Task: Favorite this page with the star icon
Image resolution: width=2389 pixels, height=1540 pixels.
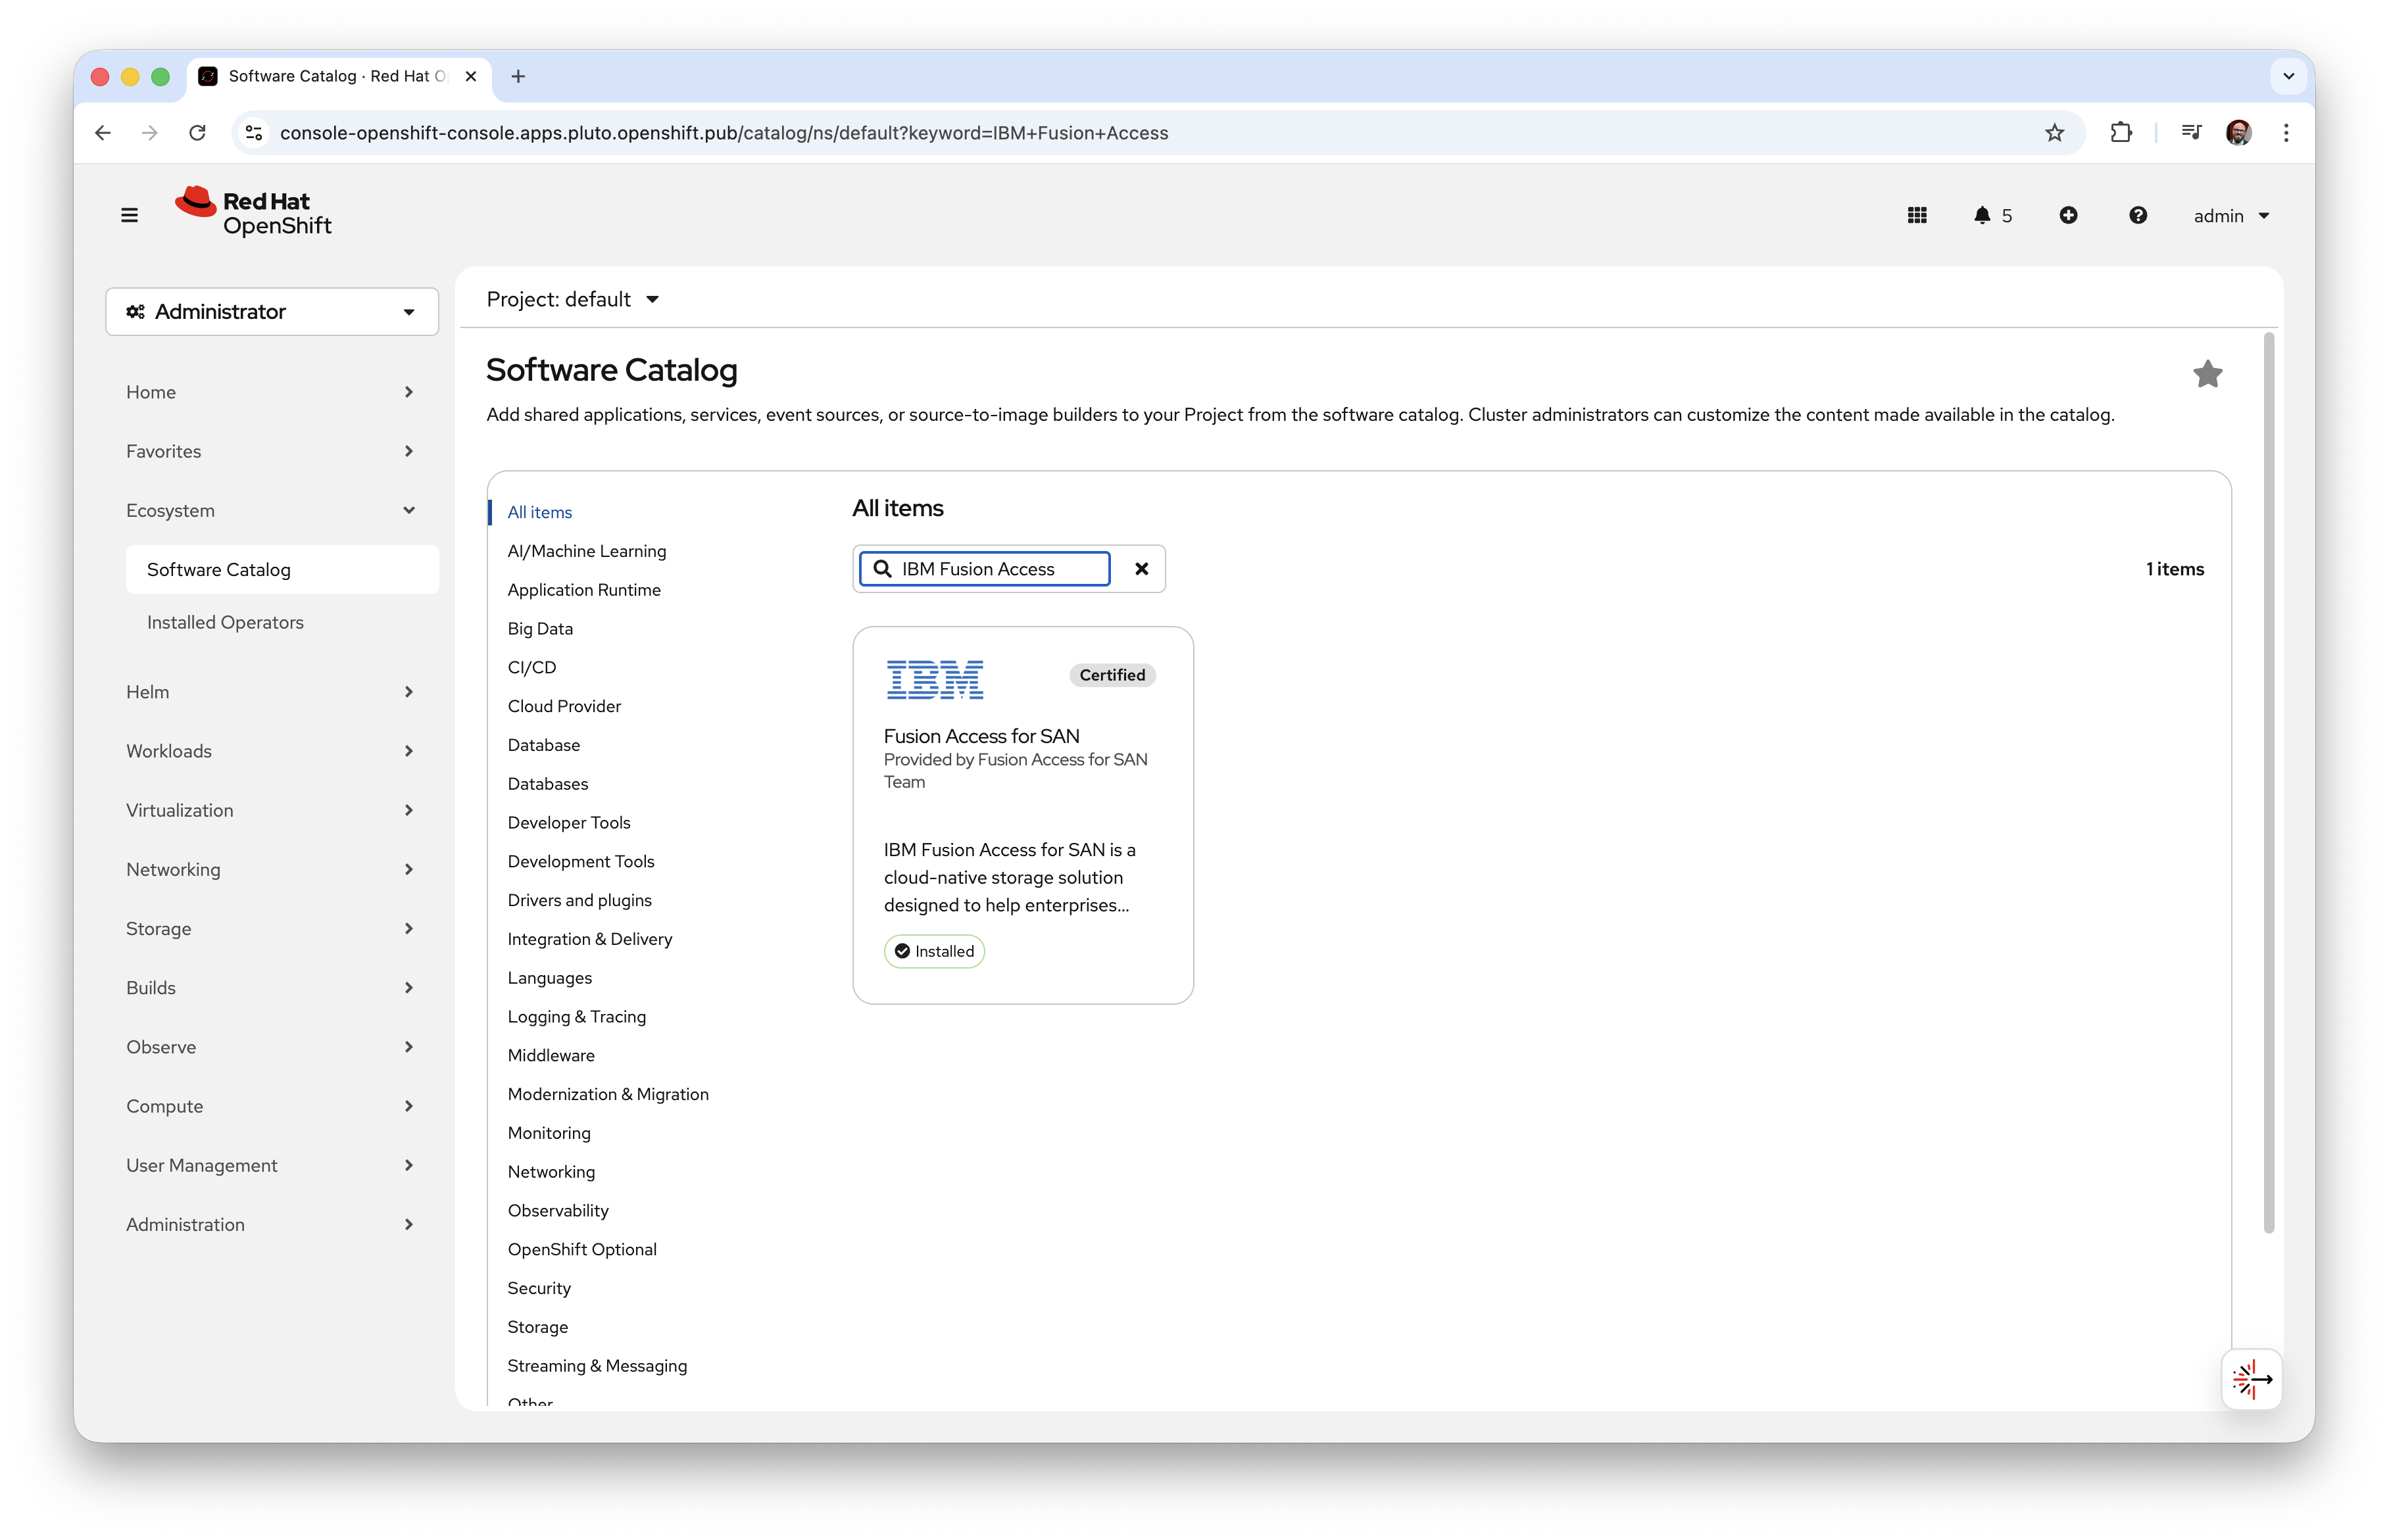Action: [x=2207, y=374]
